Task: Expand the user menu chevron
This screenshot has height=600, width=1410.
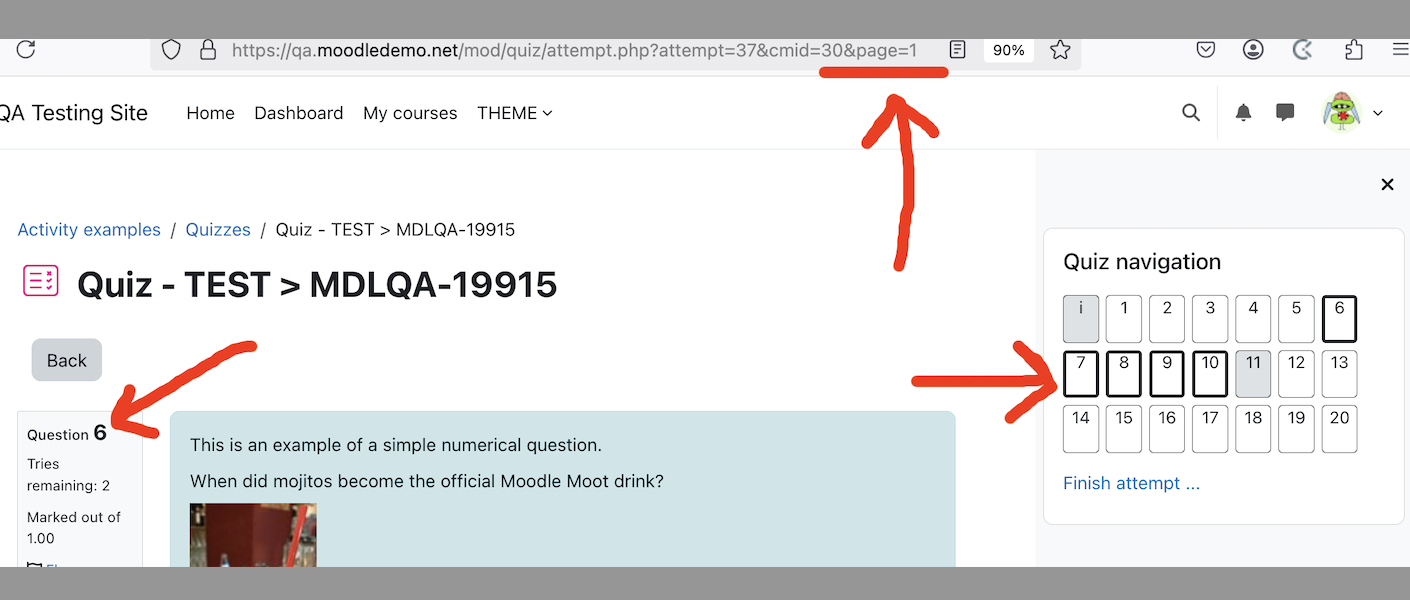Action: (1378, 113)
